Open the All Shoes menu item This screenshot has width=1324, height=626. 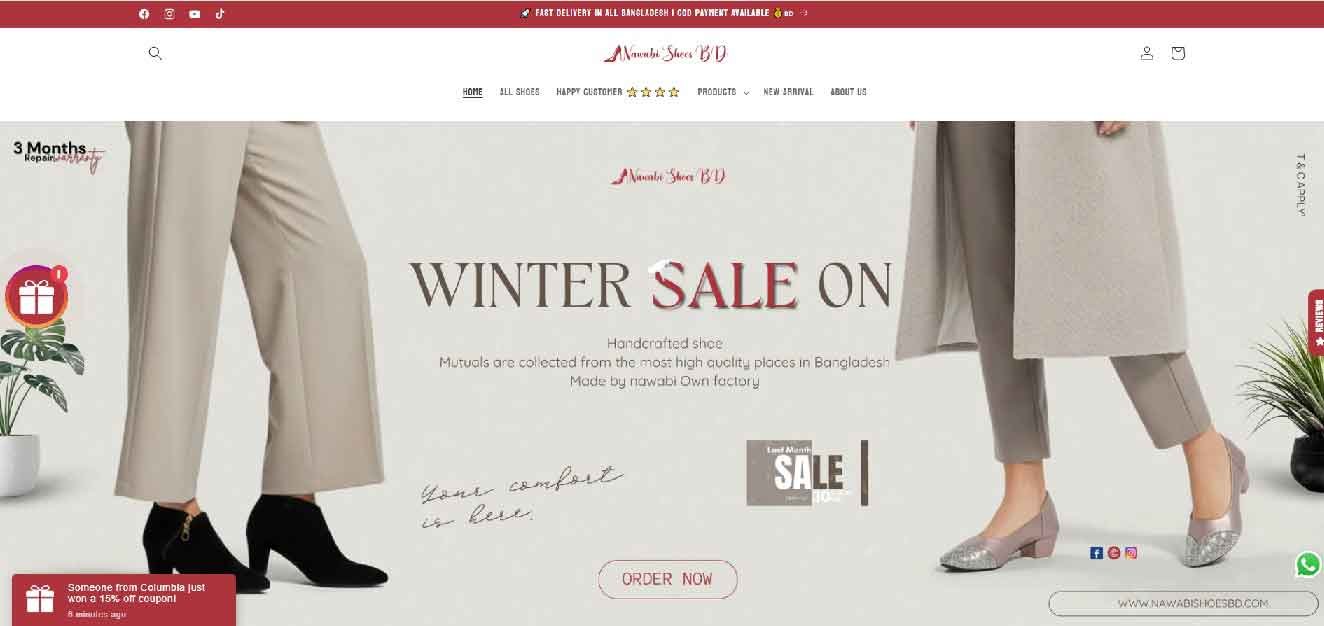coord(519,92)
